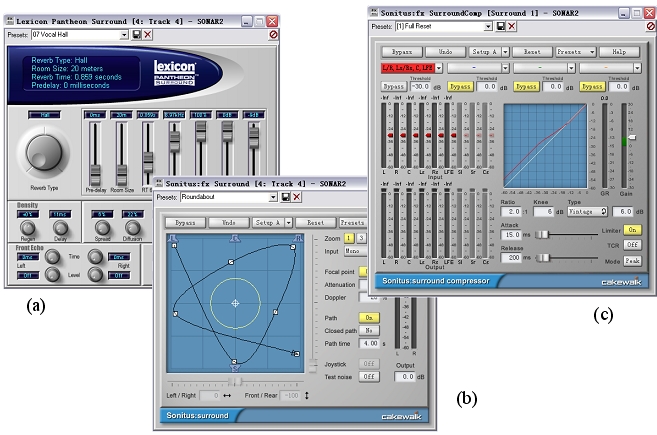The height and width of the screenshot is (435, 657).
Task: Click the Front/Rear vertical arrow icon
Action: click(307, 395)
